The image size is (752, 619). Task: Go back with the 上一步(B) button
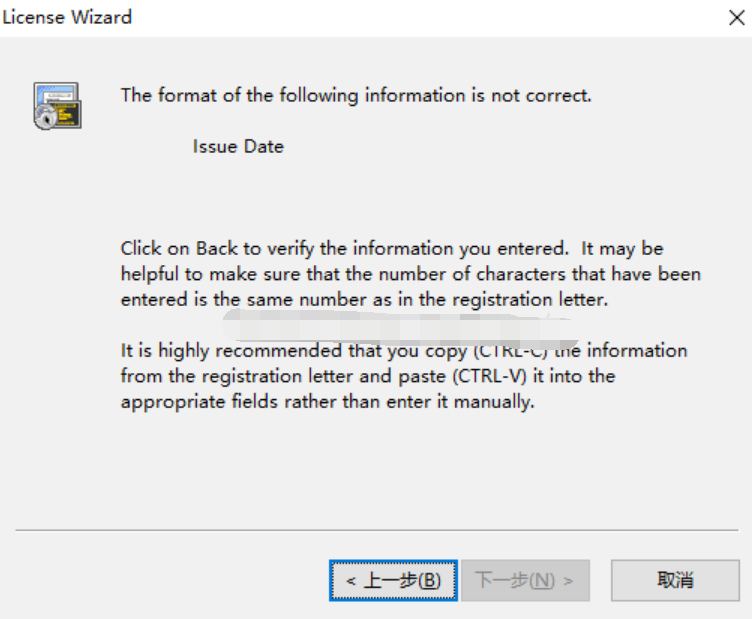[393, 580]
